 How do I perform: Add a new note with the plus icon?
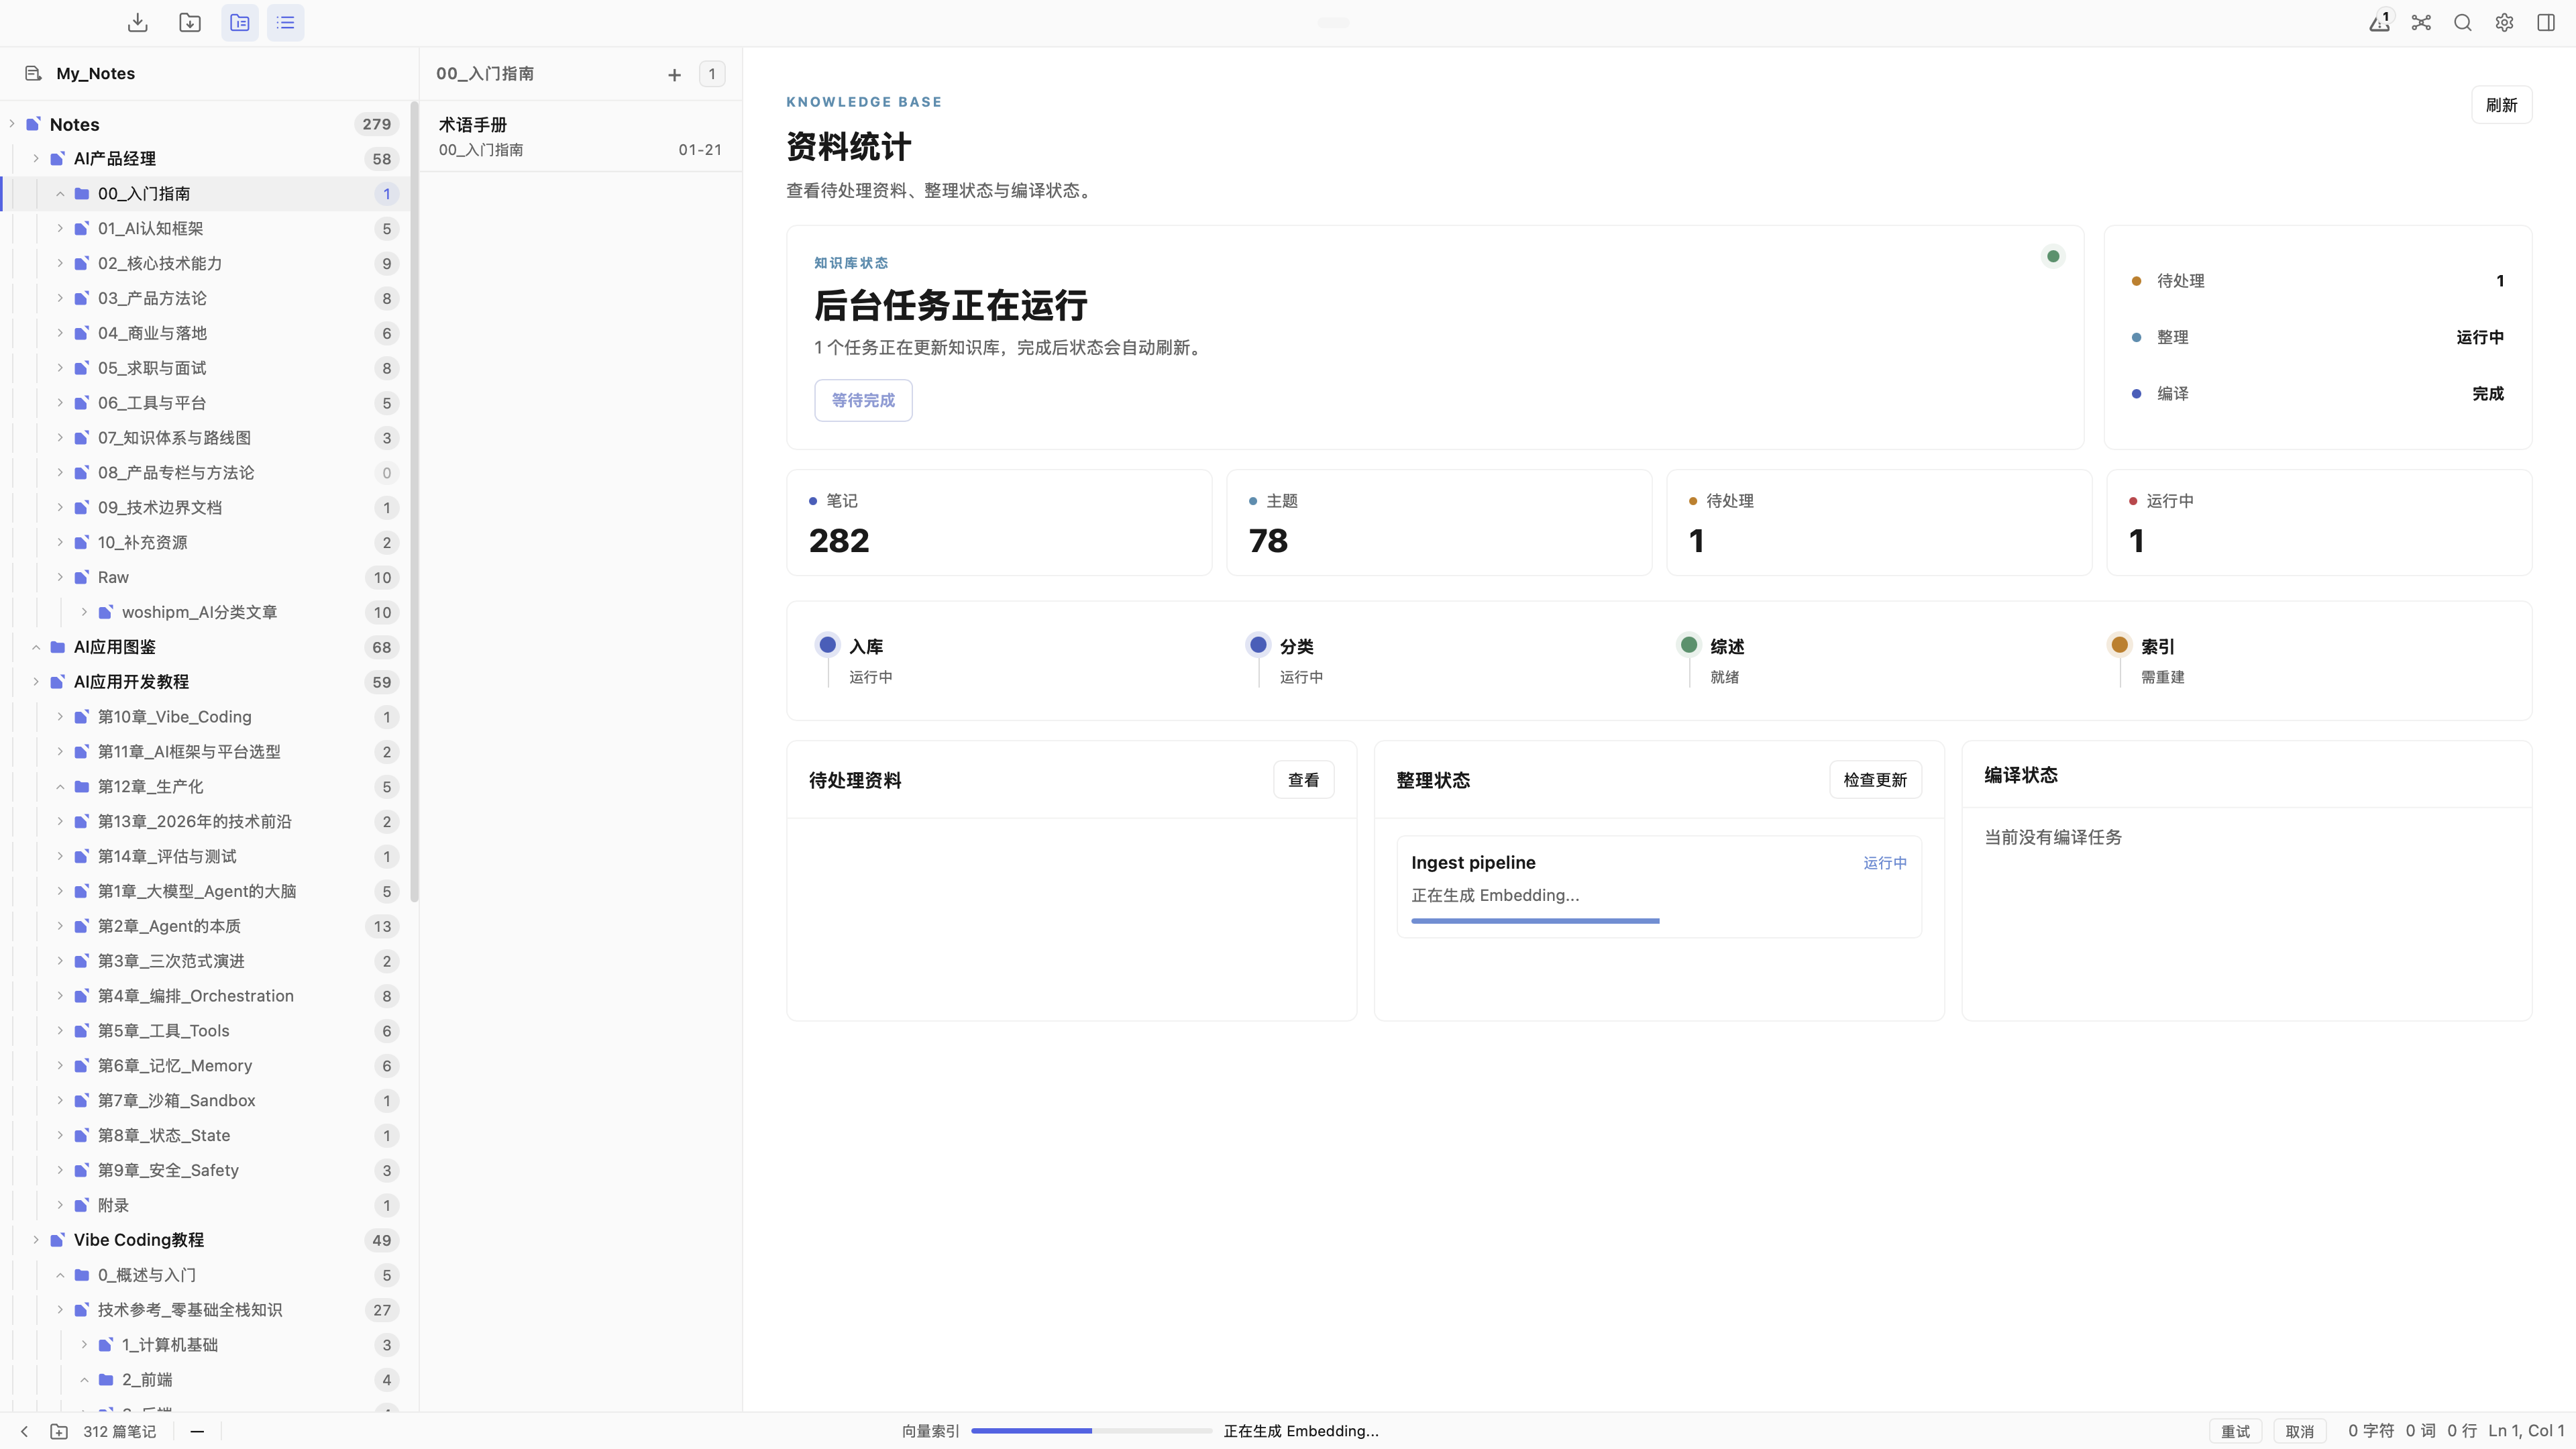675,74
